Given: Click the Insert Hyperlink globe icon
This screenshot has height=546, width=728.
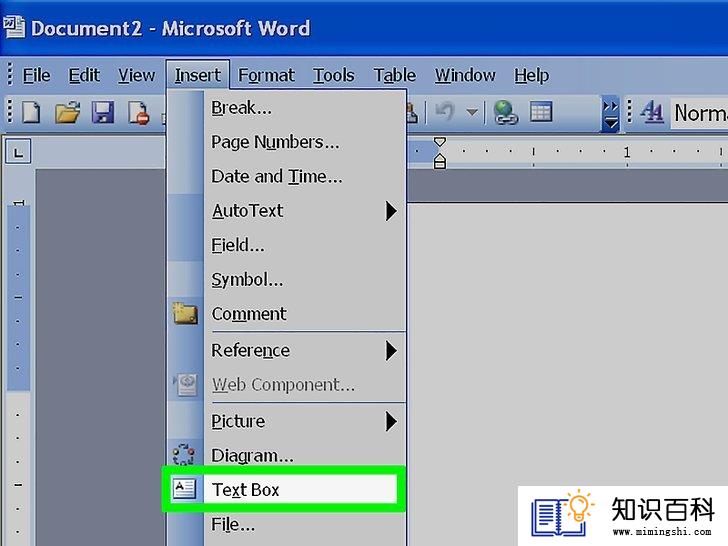Looking at the screenshot, I should coord(506,112).
